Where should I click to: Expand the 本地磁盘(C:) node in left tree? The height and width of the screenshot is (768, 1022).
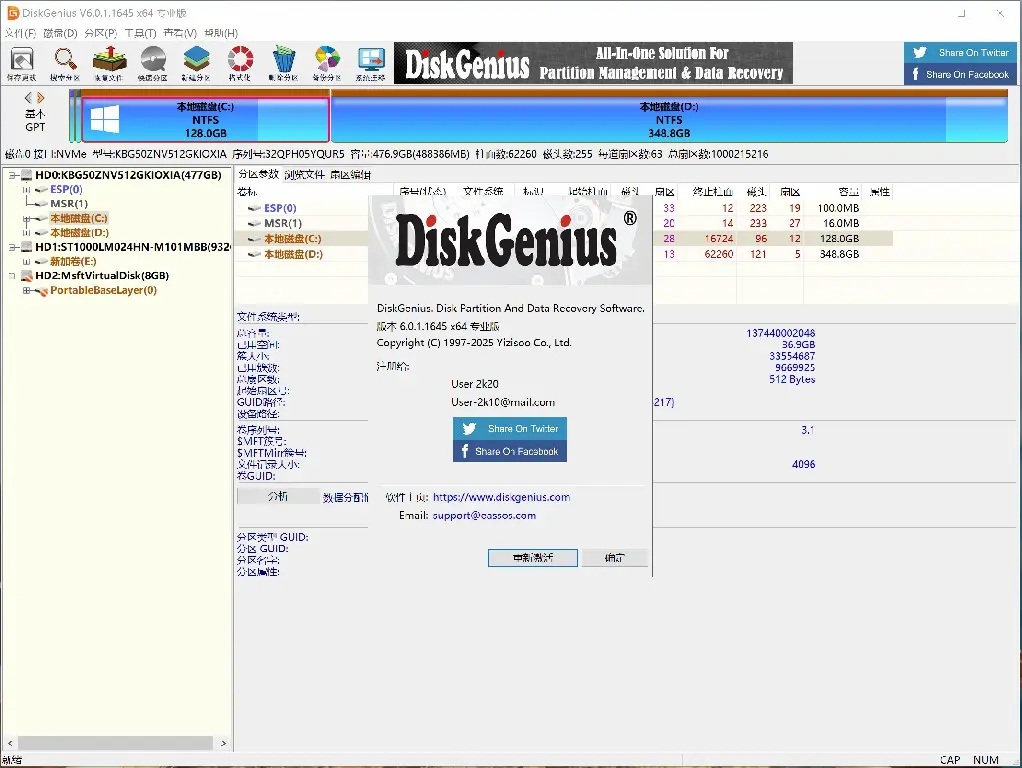click(27, 218)
